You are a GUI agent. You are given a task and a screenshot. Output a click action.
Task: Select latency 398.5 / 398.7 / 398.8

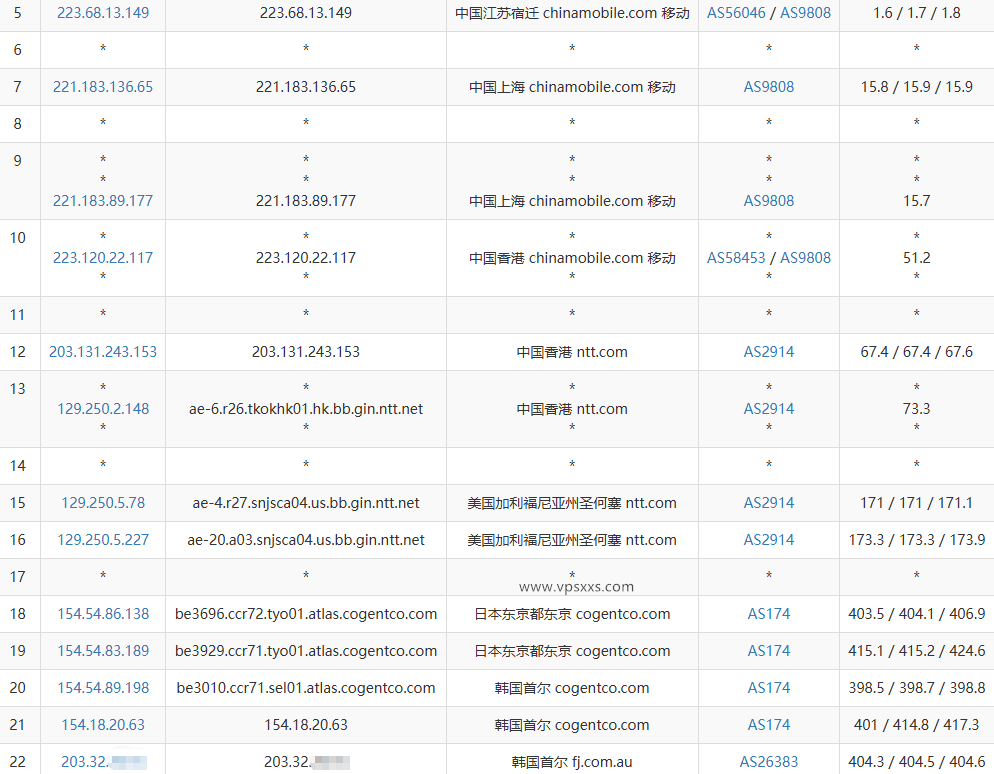click(916, 688)
